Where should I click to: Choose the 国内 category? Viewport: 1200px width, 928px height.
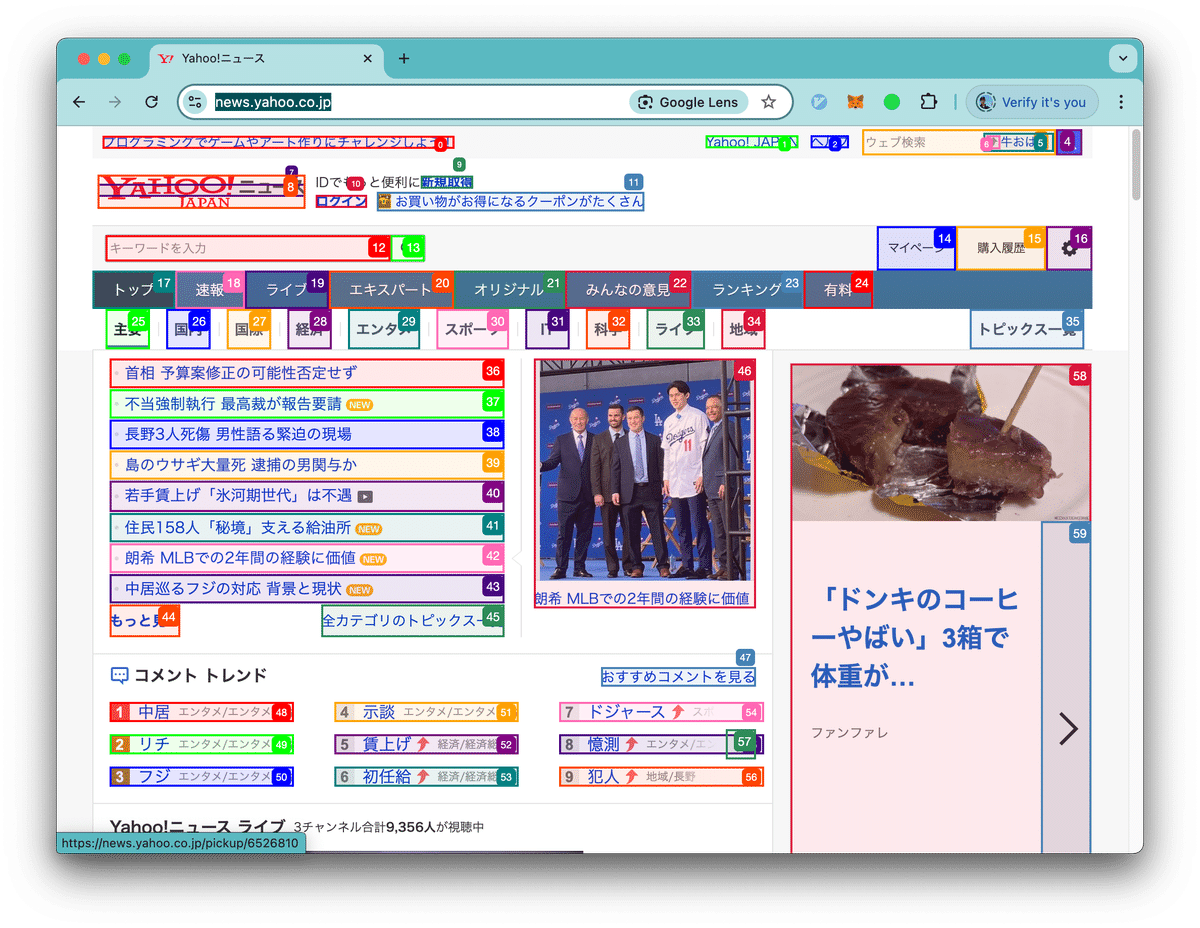tap(187, 329)
